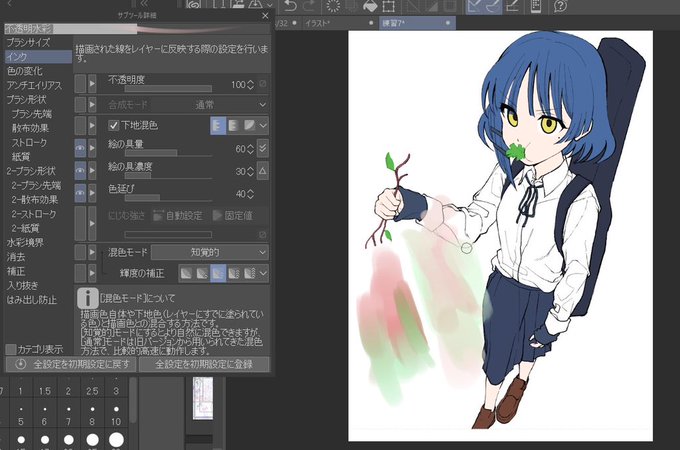Enable the カテゴリ表示 checkbox

[x=11, y=349]
